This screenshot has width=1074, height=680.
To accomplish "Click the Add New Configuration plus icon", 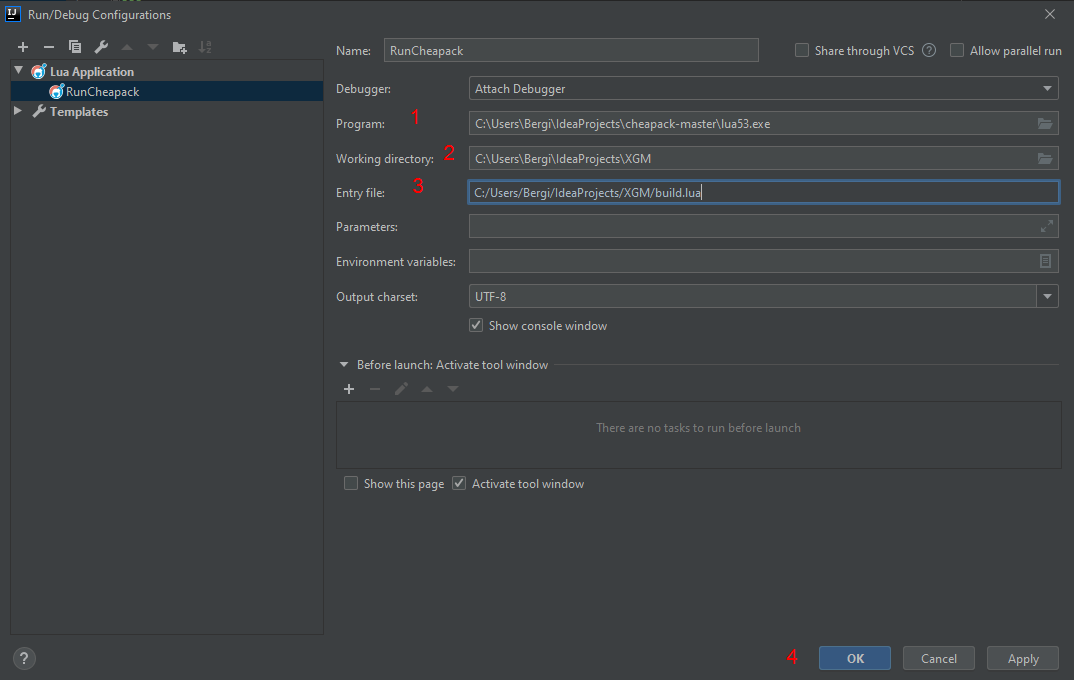I will click(x=23, y=47).
